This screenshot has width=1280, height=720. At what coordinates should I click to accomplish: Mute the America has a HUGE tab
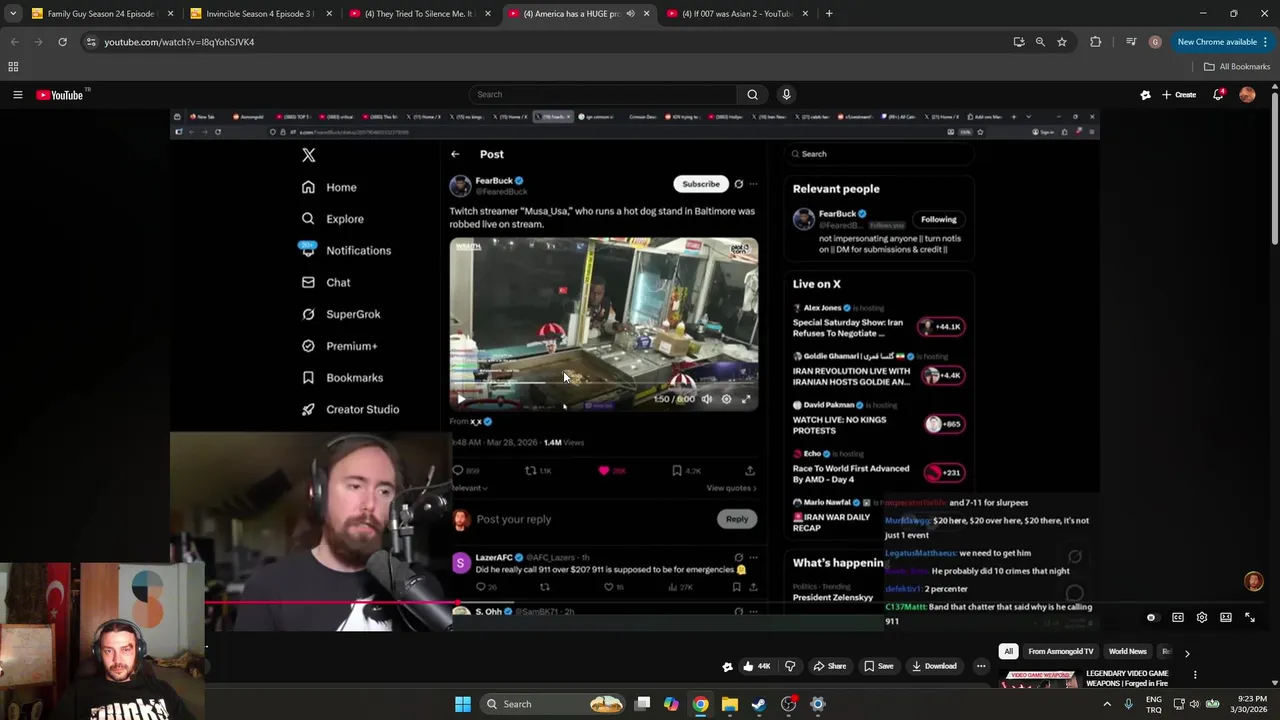[x=630, y=14]
